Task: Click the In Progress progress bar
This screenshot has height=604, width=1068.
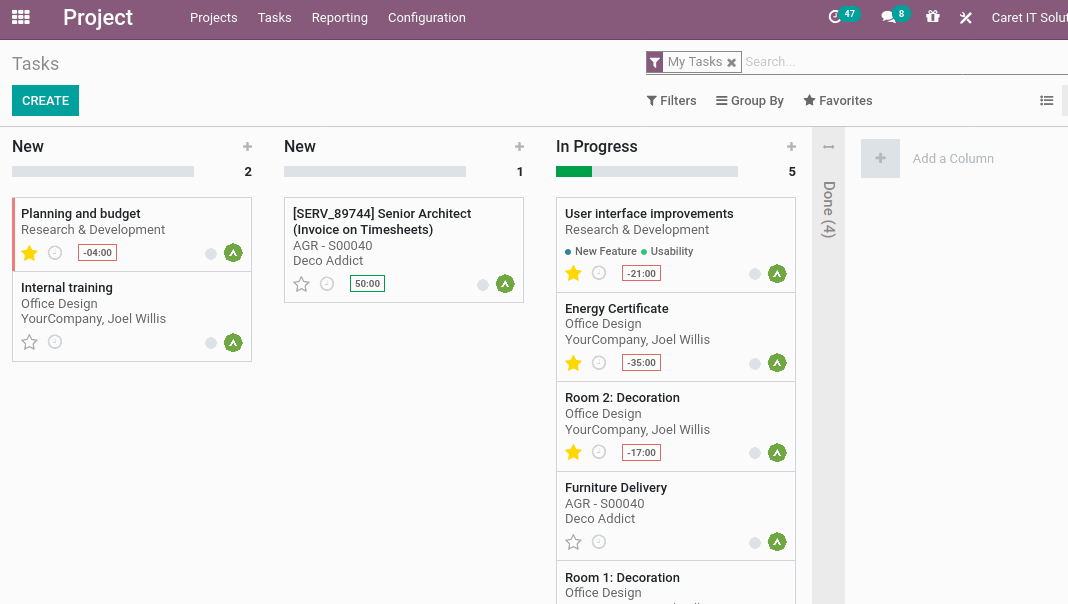Action: pos(645,171)
